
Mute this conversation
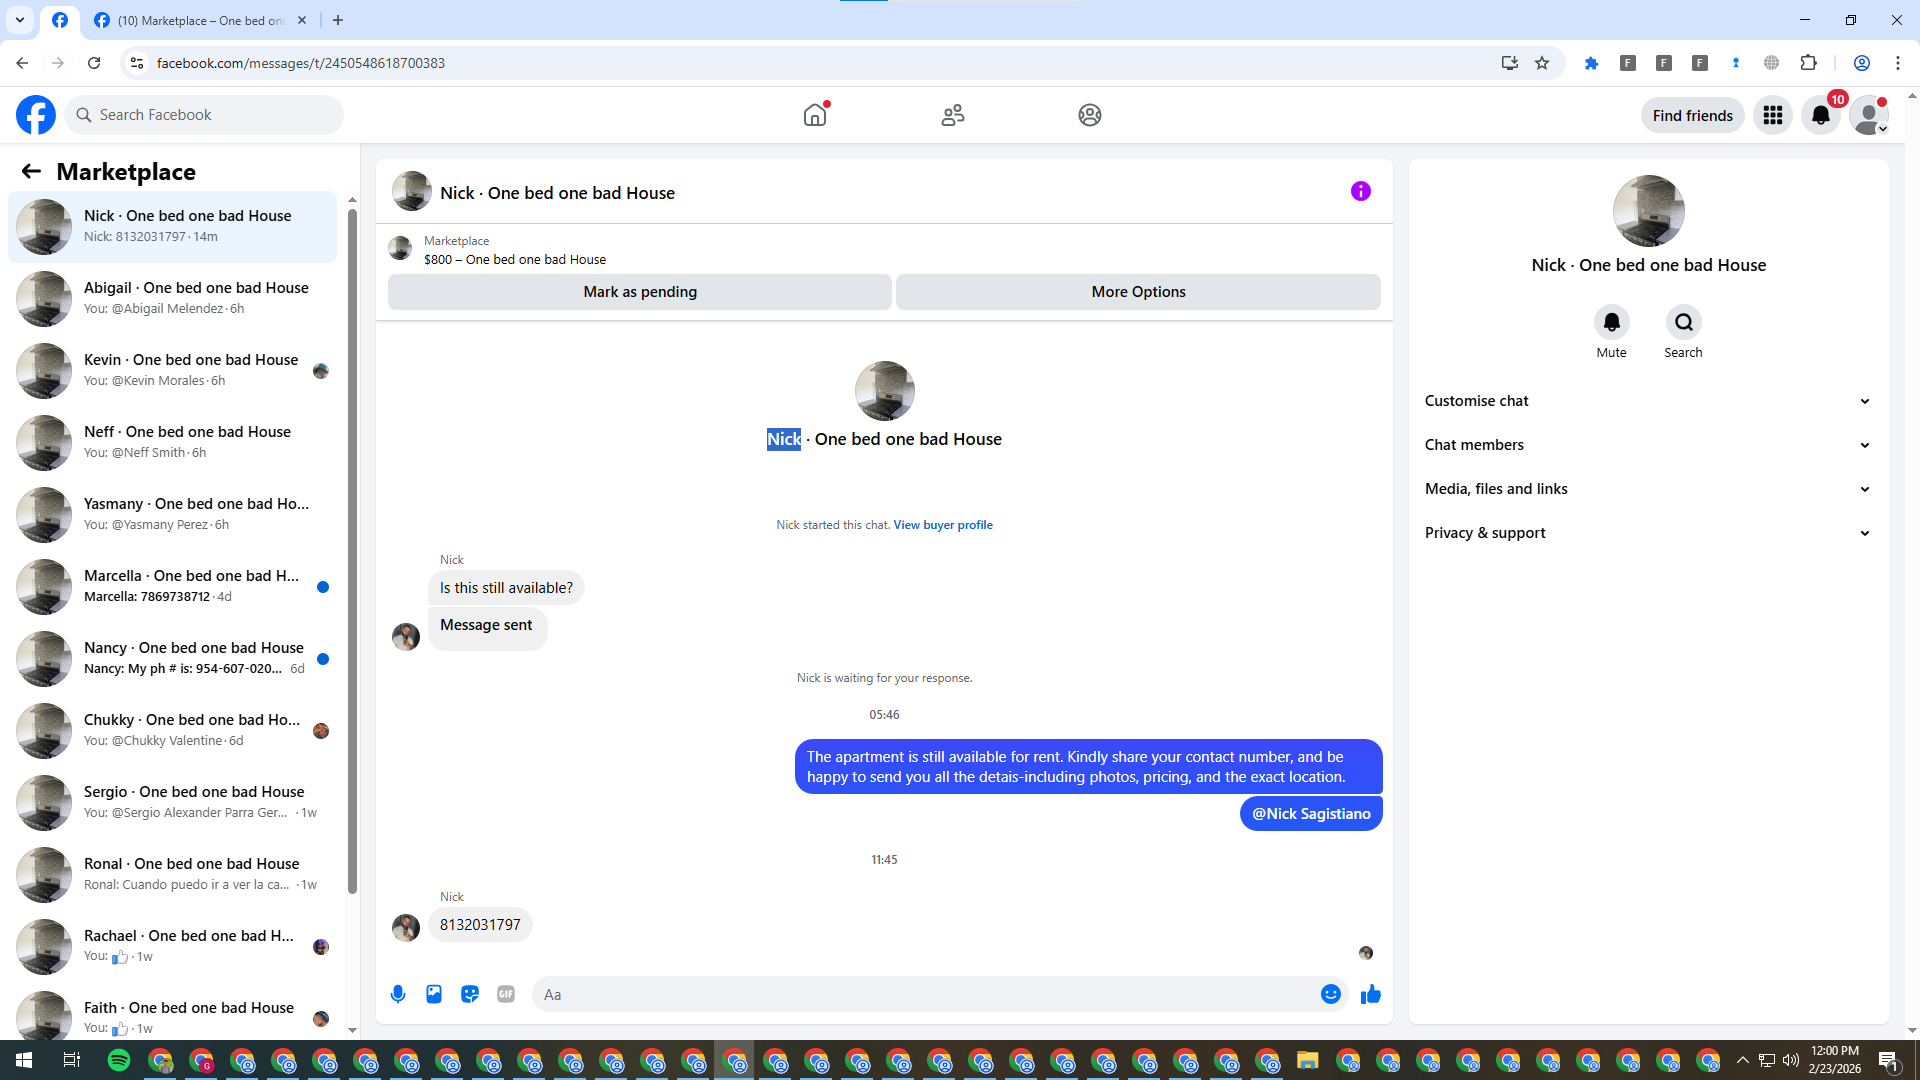coord(1611,322)
